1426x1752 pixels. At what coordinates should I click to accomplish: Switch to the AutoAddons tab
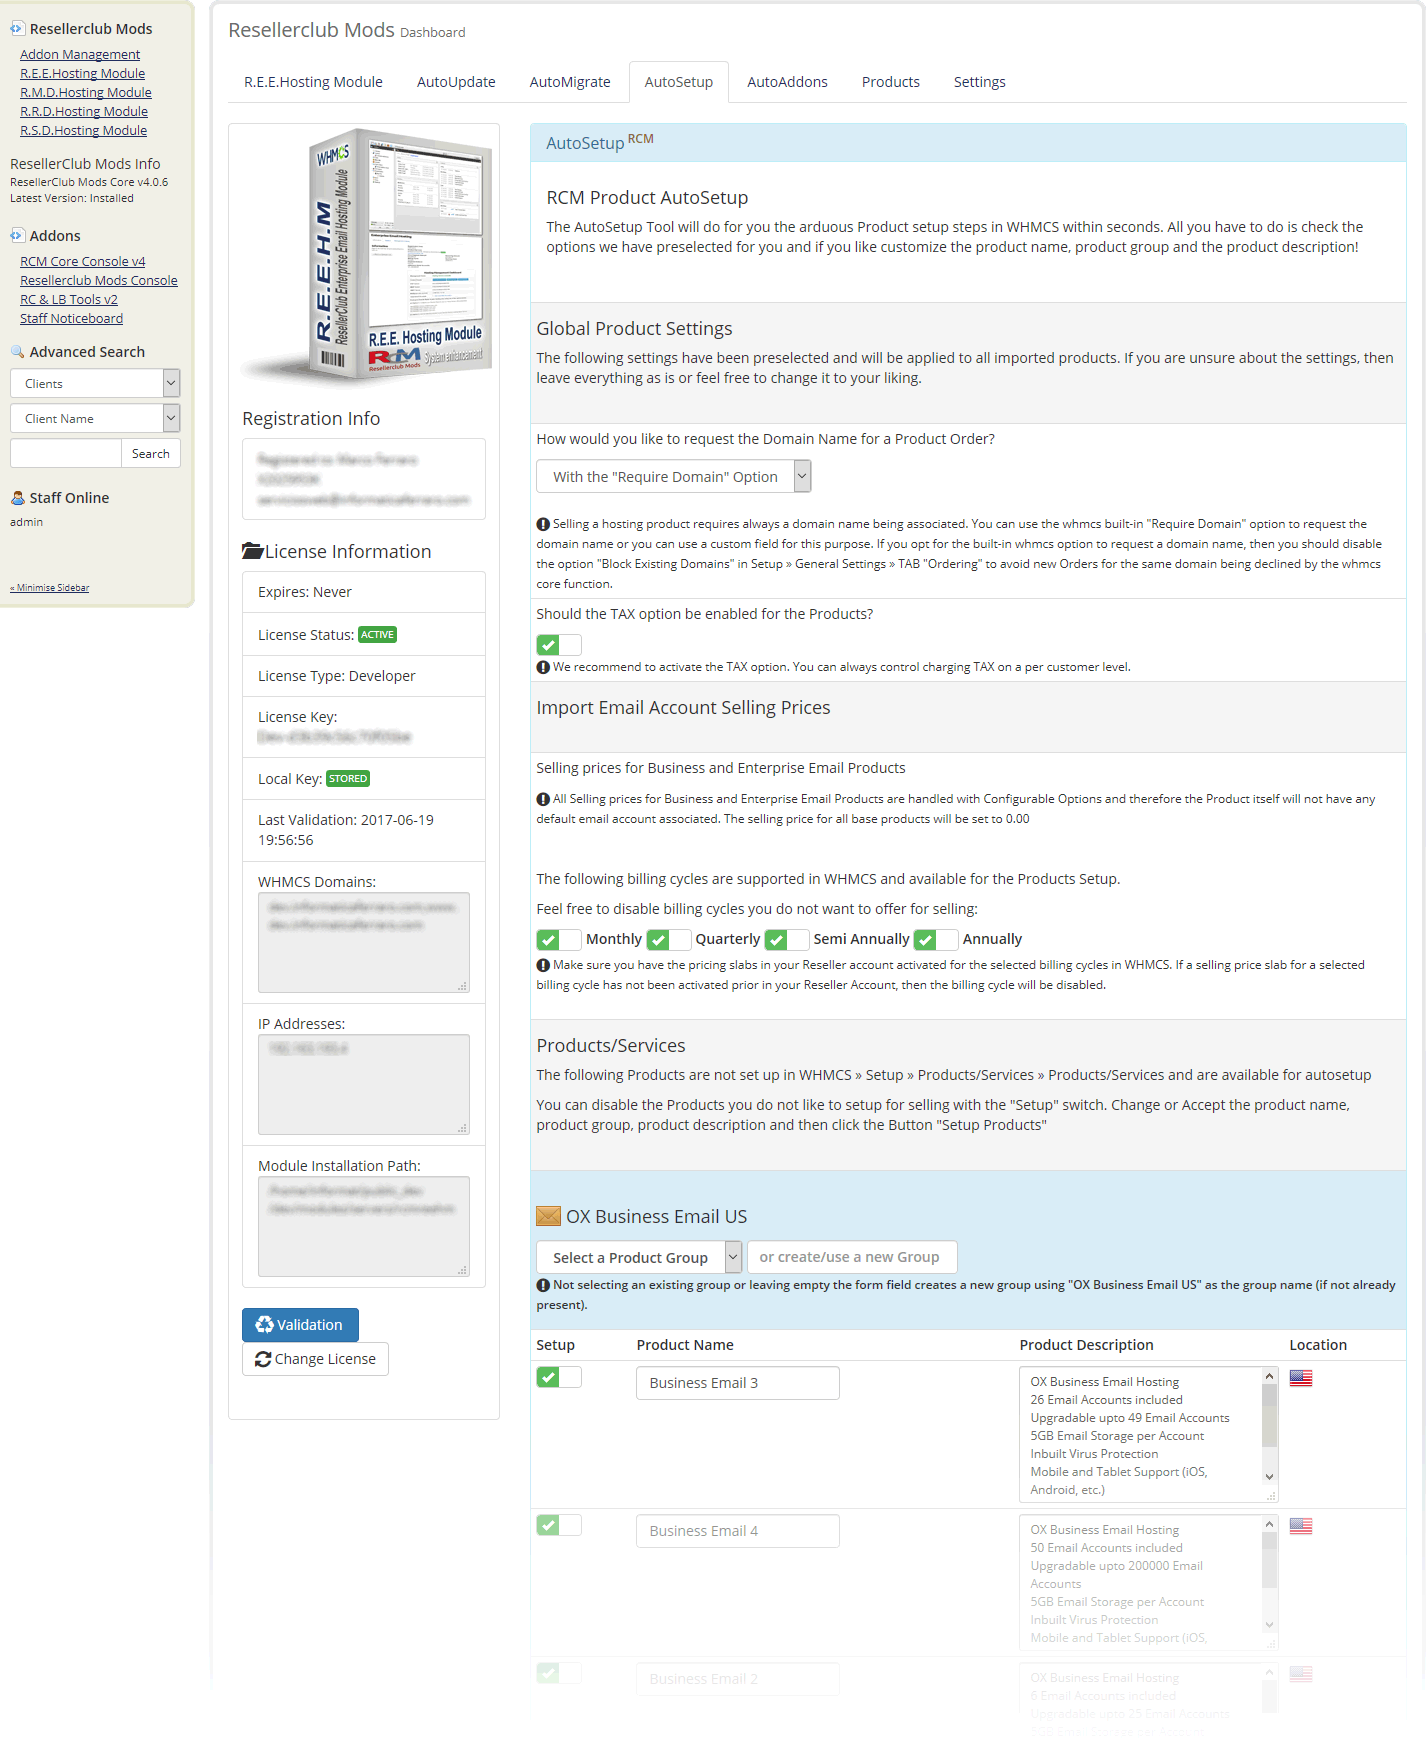[787, 82]
